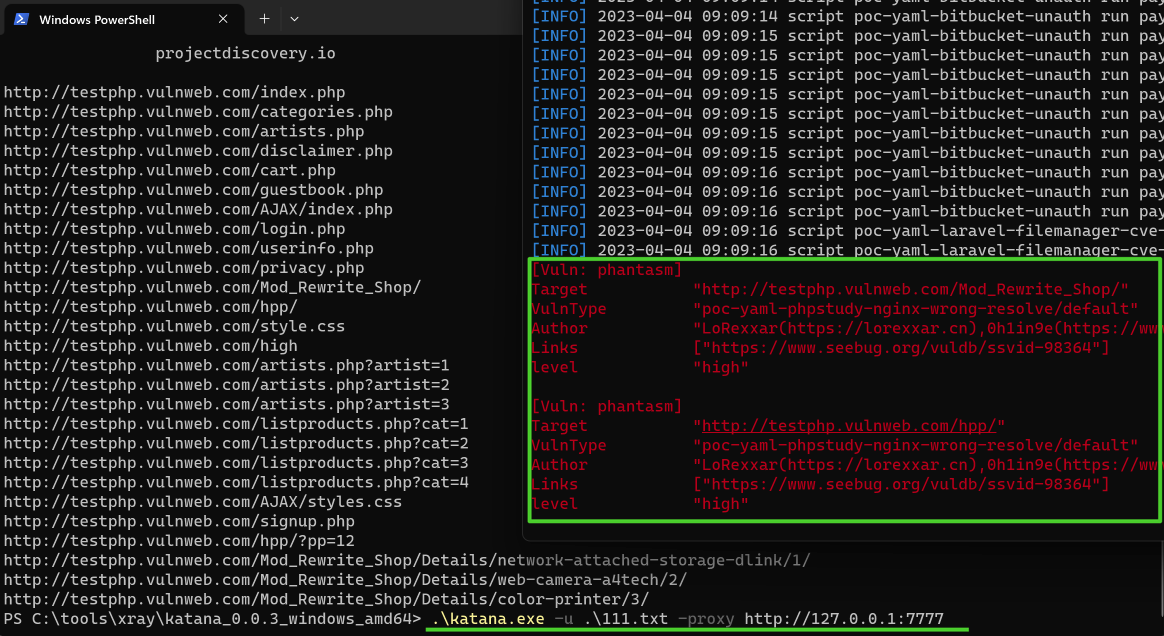Click the PS C:\tools\xray prompt path
The image size is (1164, 636).
point(212,619)
